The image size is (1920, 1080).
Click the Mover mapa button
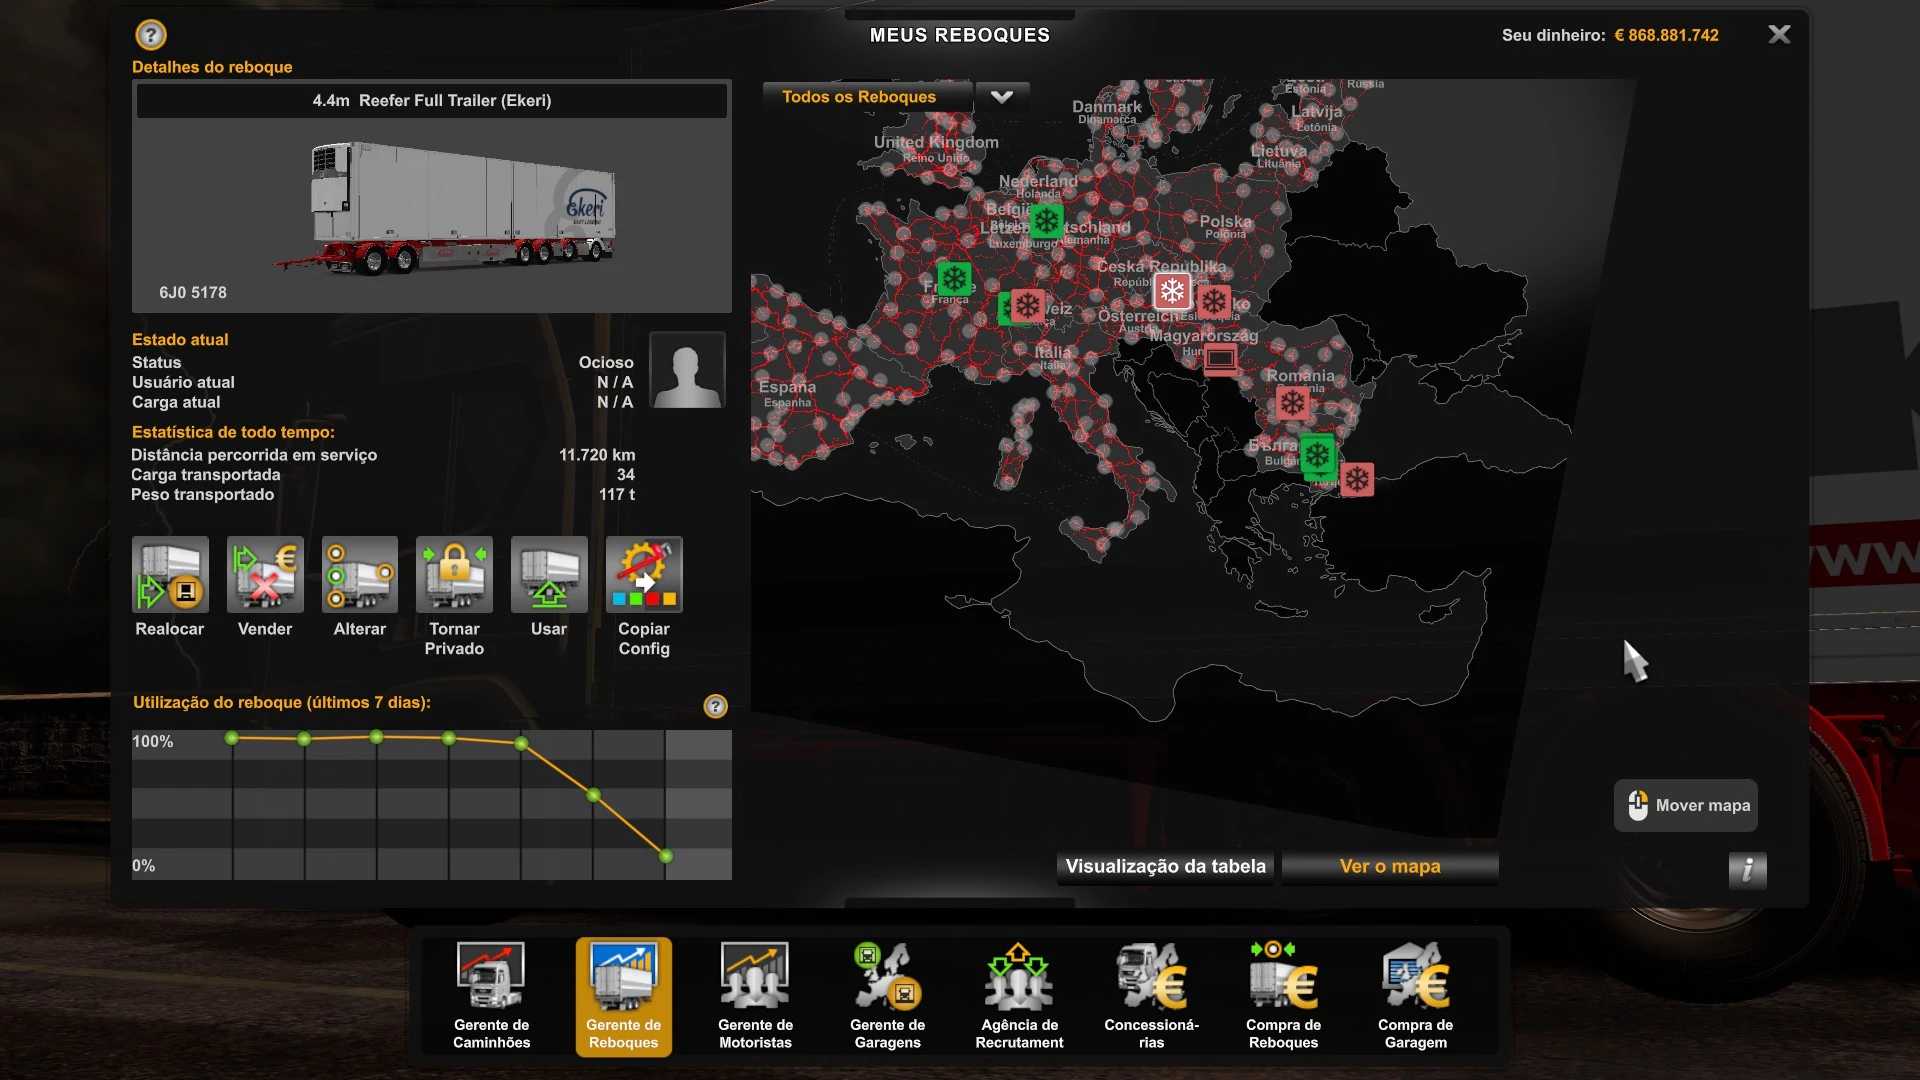1686,806
